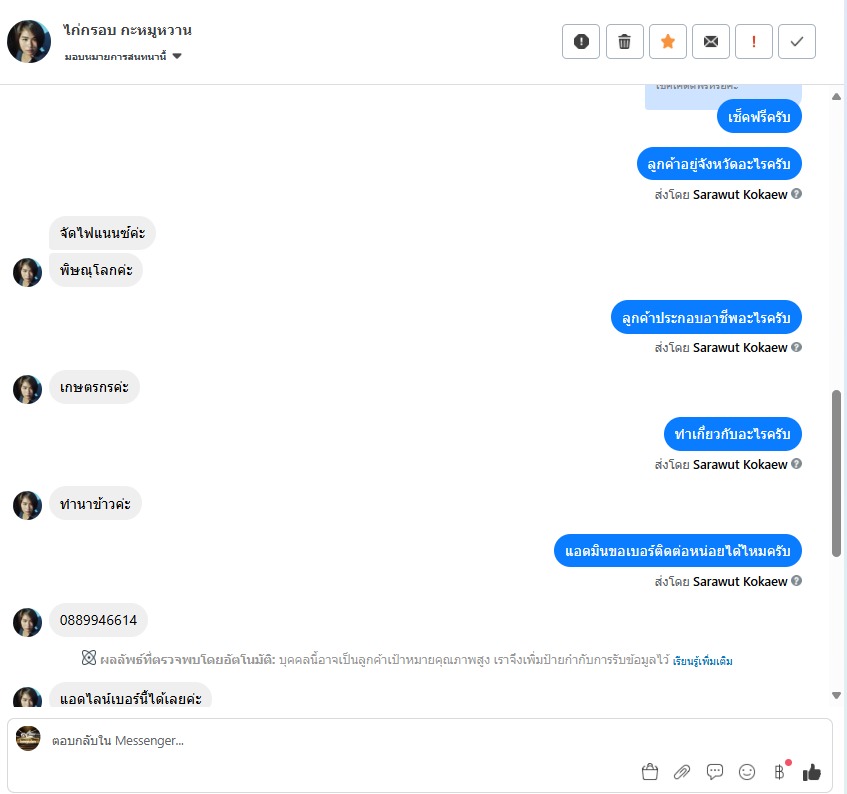This screenshot has height=794, width=847.
Task: Mark conversation as spam with octagon icon
Action: click(x=581, y=42)
